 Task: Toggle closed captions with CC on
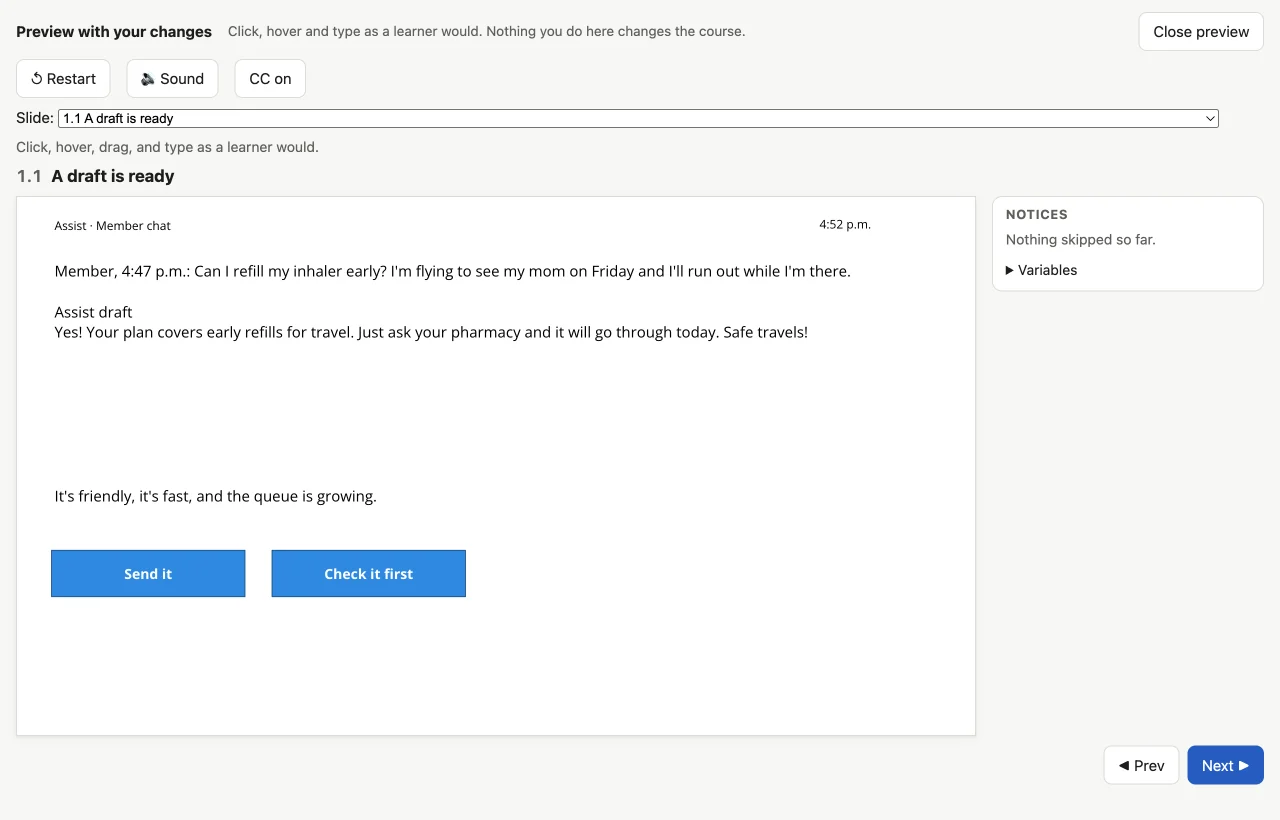pos(270,79)
